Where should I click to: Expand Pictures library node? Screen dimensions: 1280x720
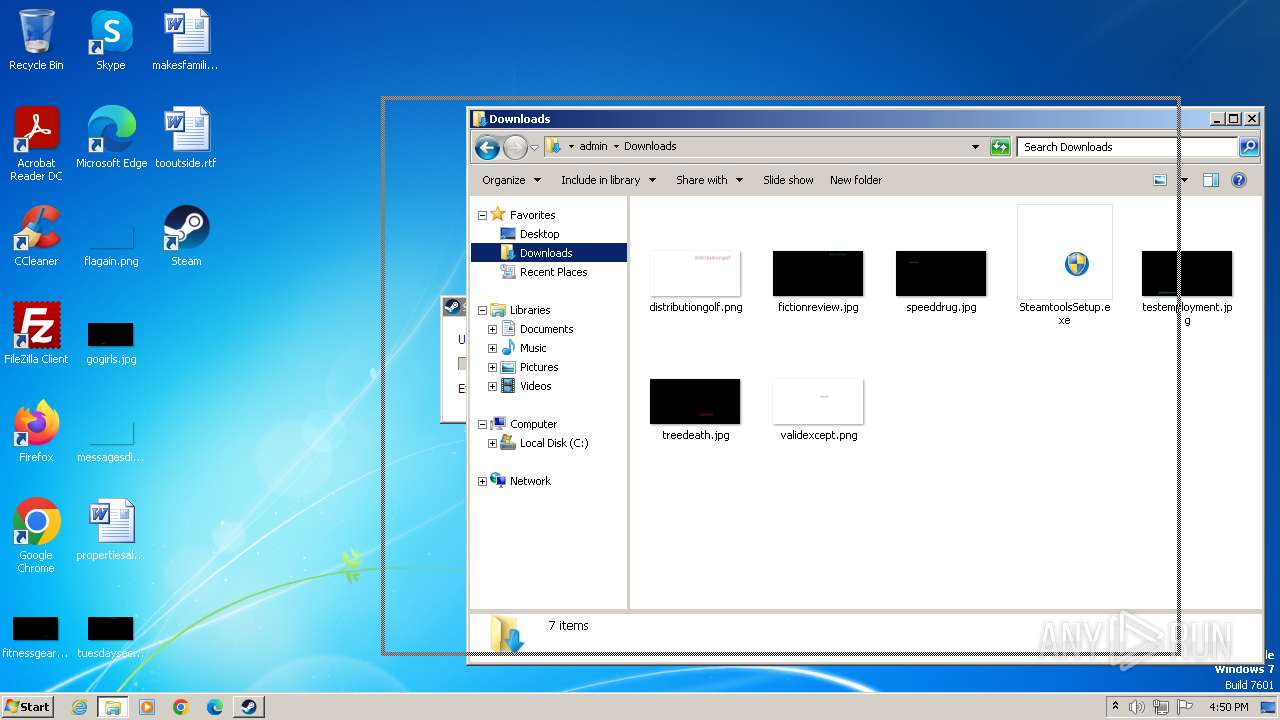(492, 367)
